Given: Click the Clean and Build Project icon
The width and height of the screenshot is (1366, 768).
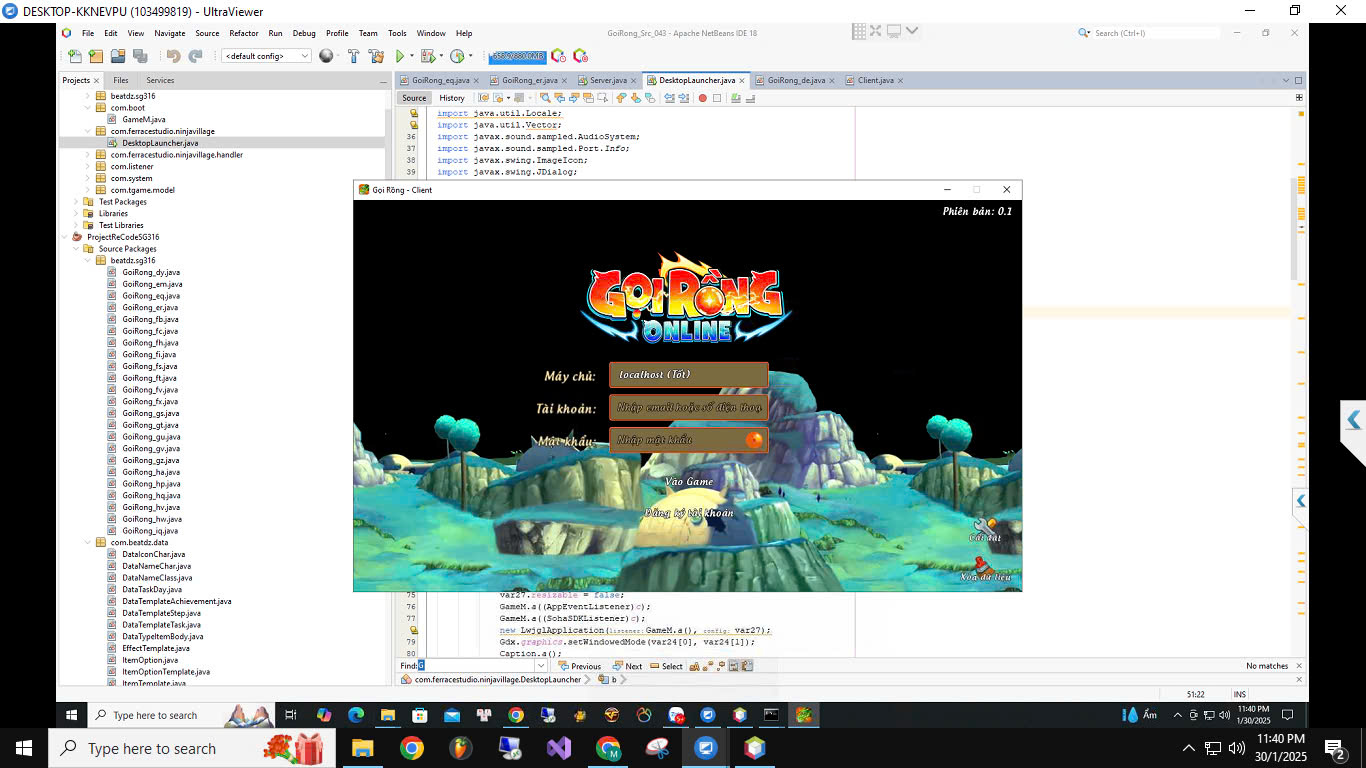Looking at the screenshot, I should (376, 56).
